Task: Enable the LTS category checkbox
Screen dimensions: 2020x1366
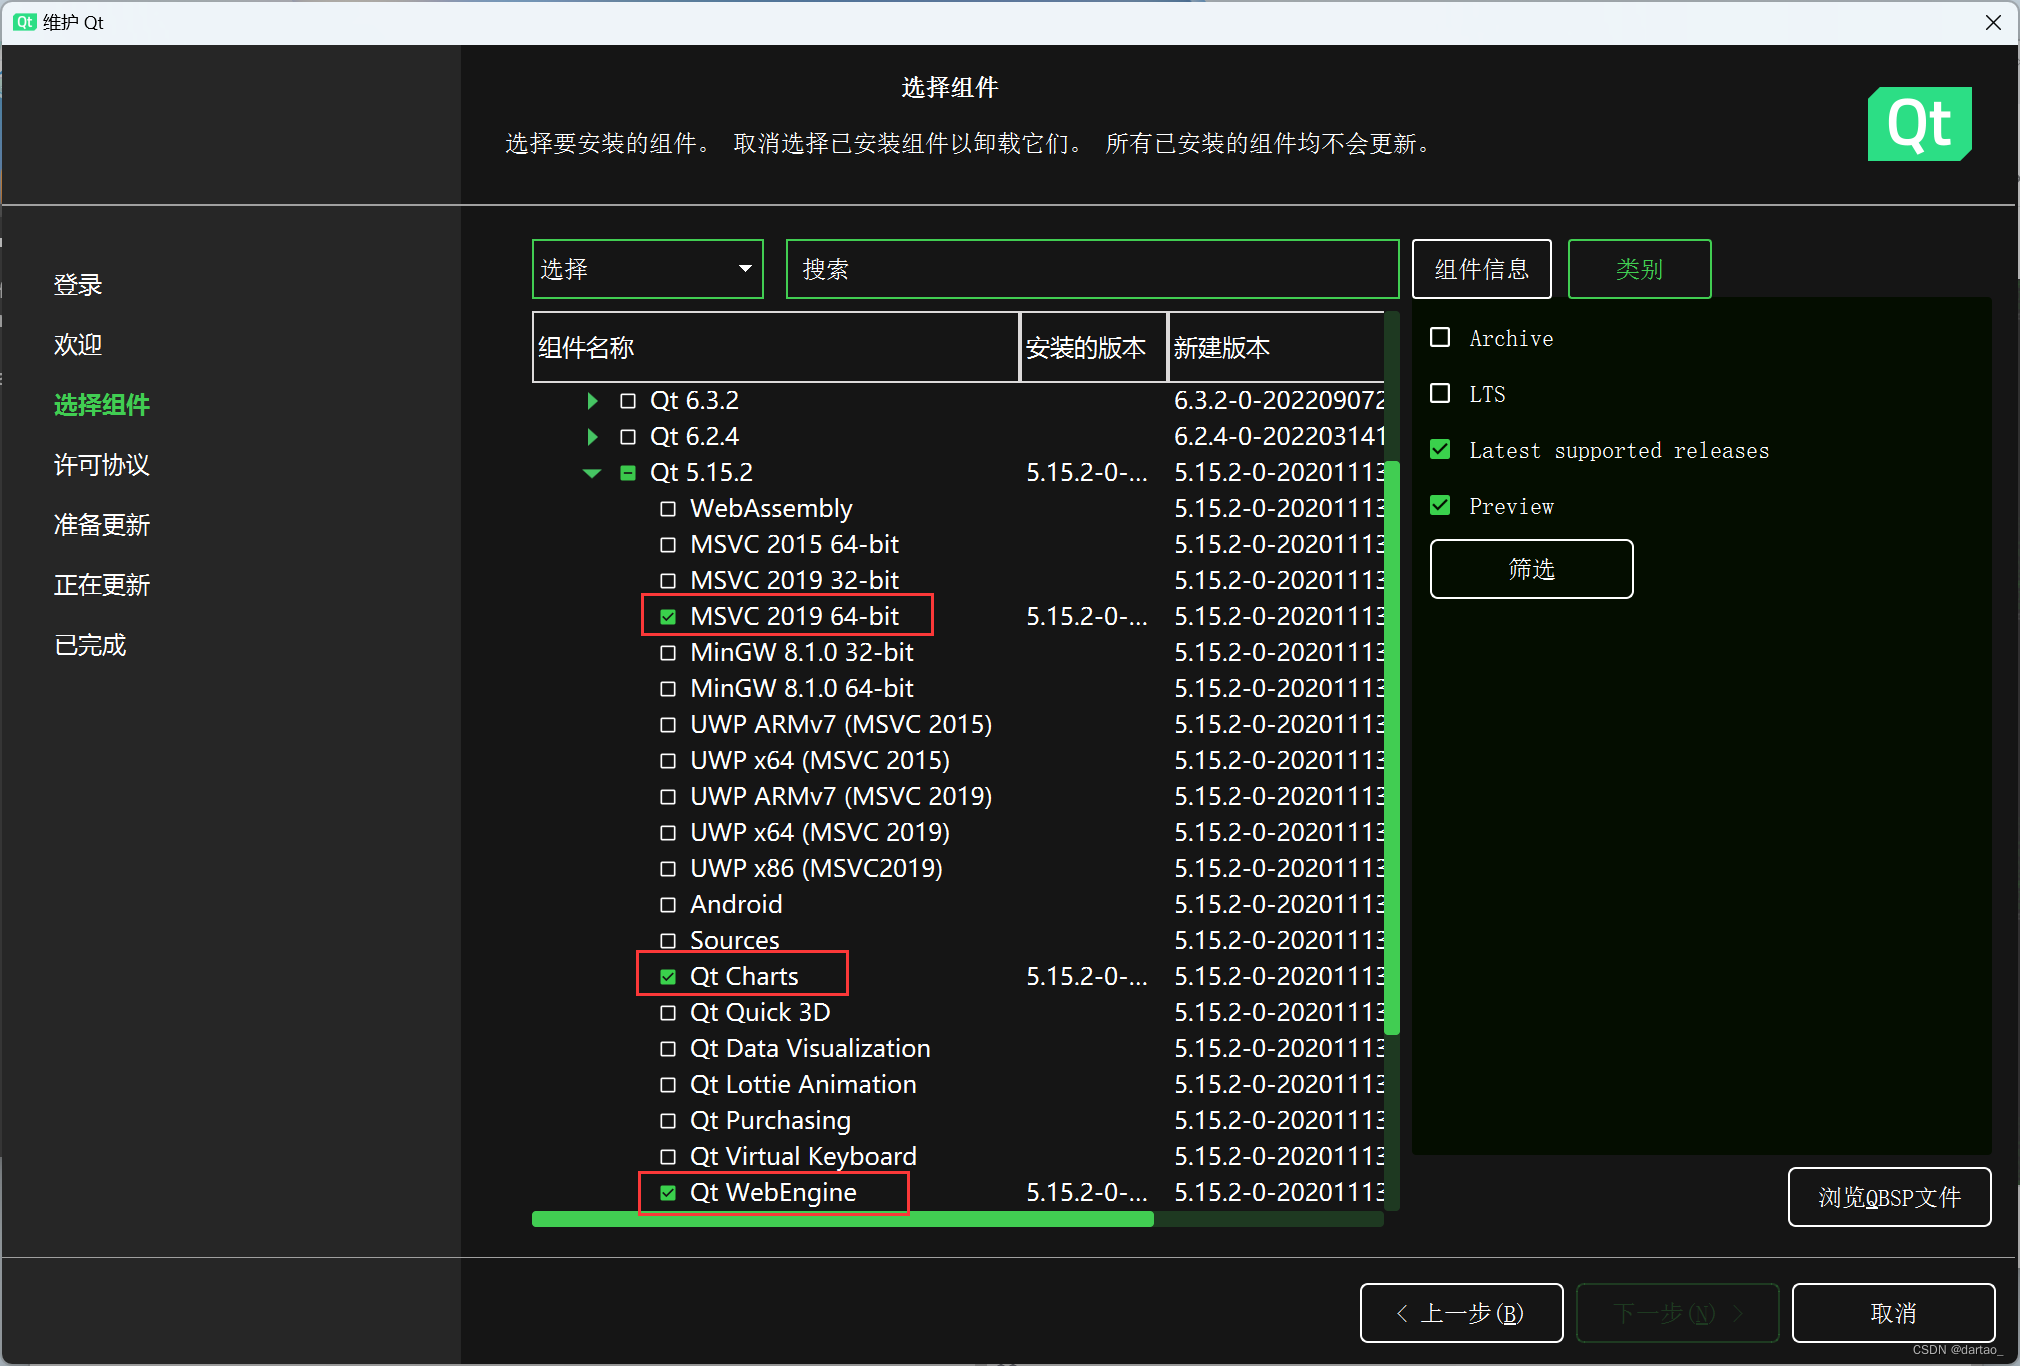Action: (x=1440, y=394)
